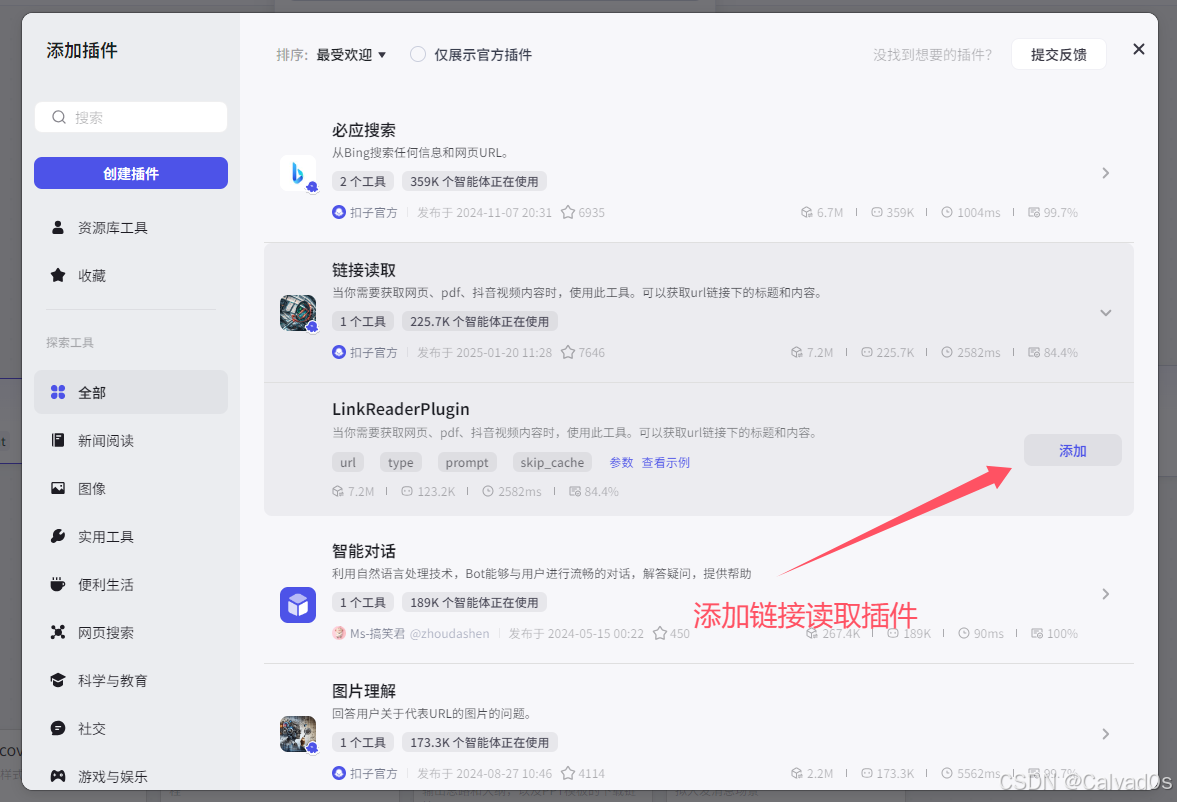The height and width of the screenshot is (802, 1177).
Task: Select the 全部 grid icon
Action: [x=58, y=392]
